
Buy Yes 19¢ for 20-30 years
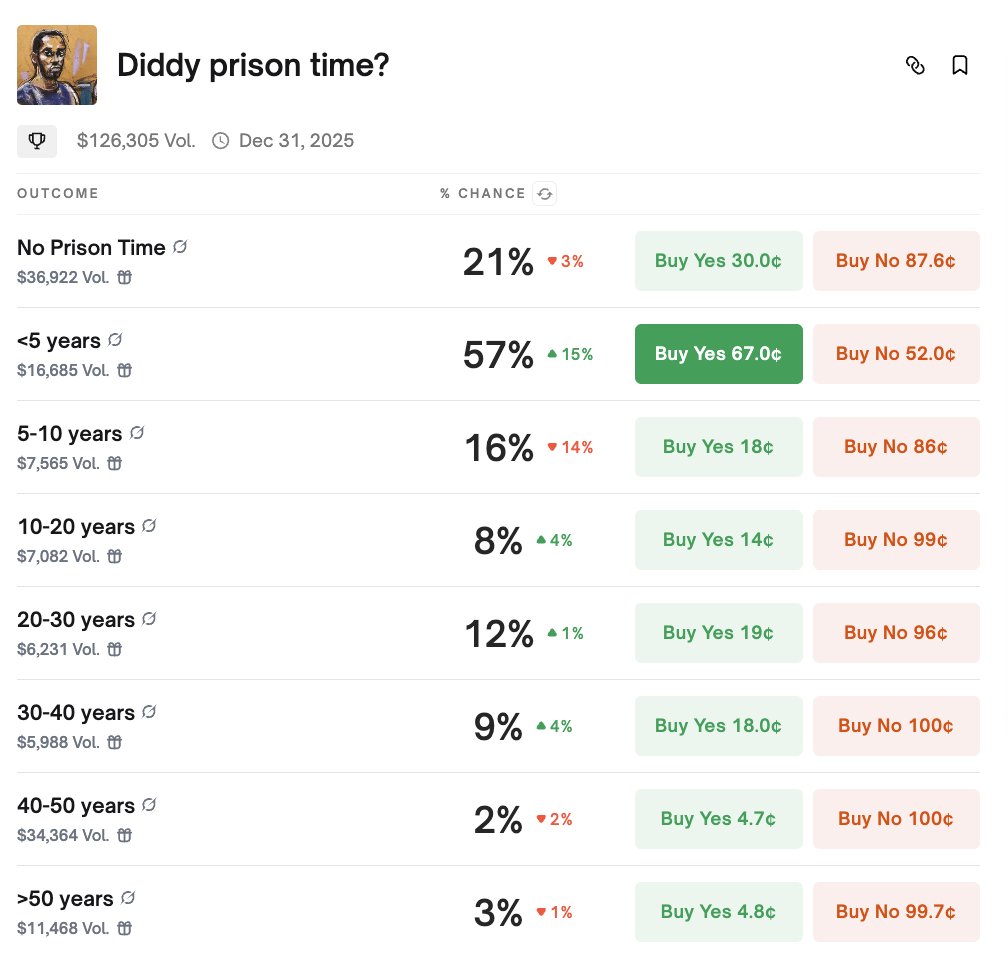719,633
